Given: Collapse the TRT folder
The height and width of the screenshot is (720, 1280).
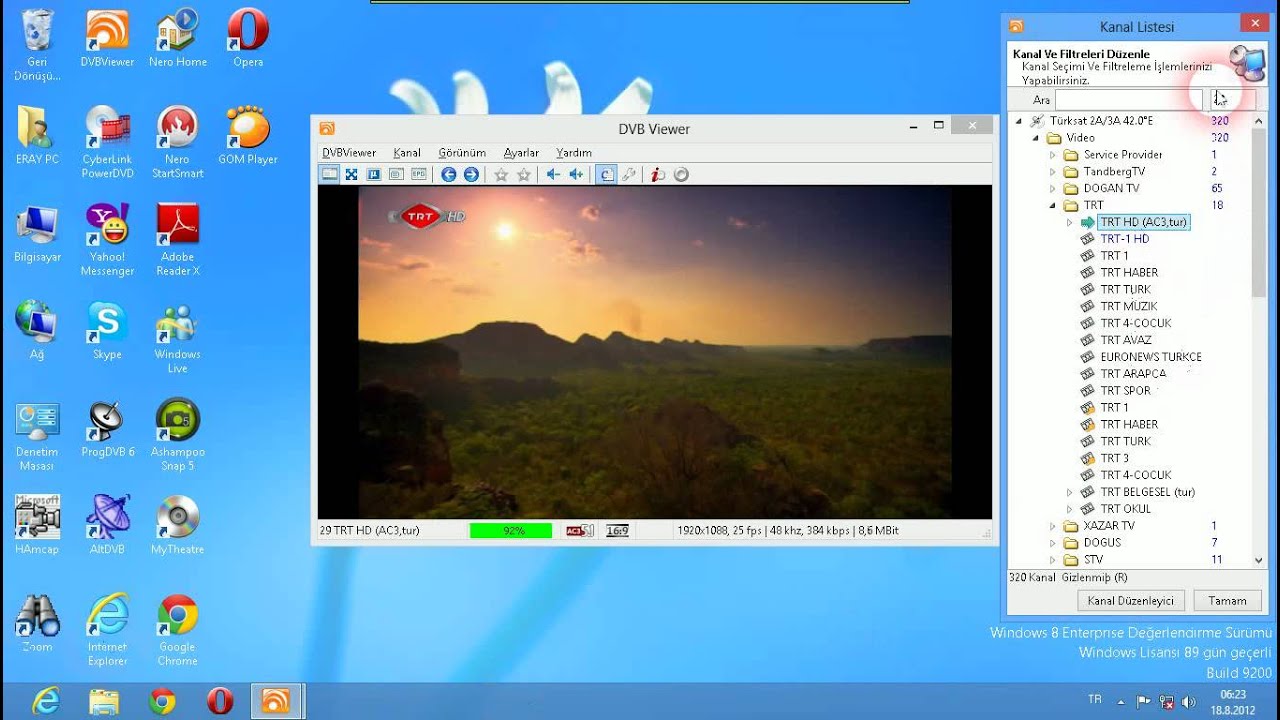Looking at the screenshot, I should pyautogui.click(x=1052, y=205).
